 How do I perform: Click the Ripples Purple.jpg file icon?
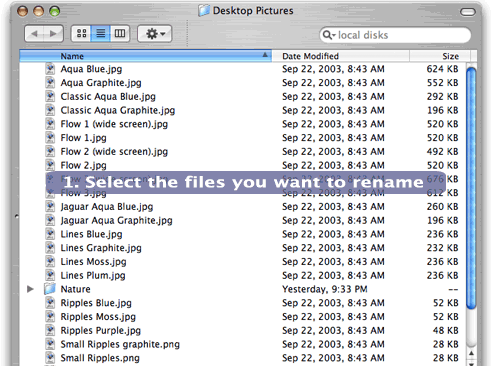pyautogui.click(x=50, y=330)
